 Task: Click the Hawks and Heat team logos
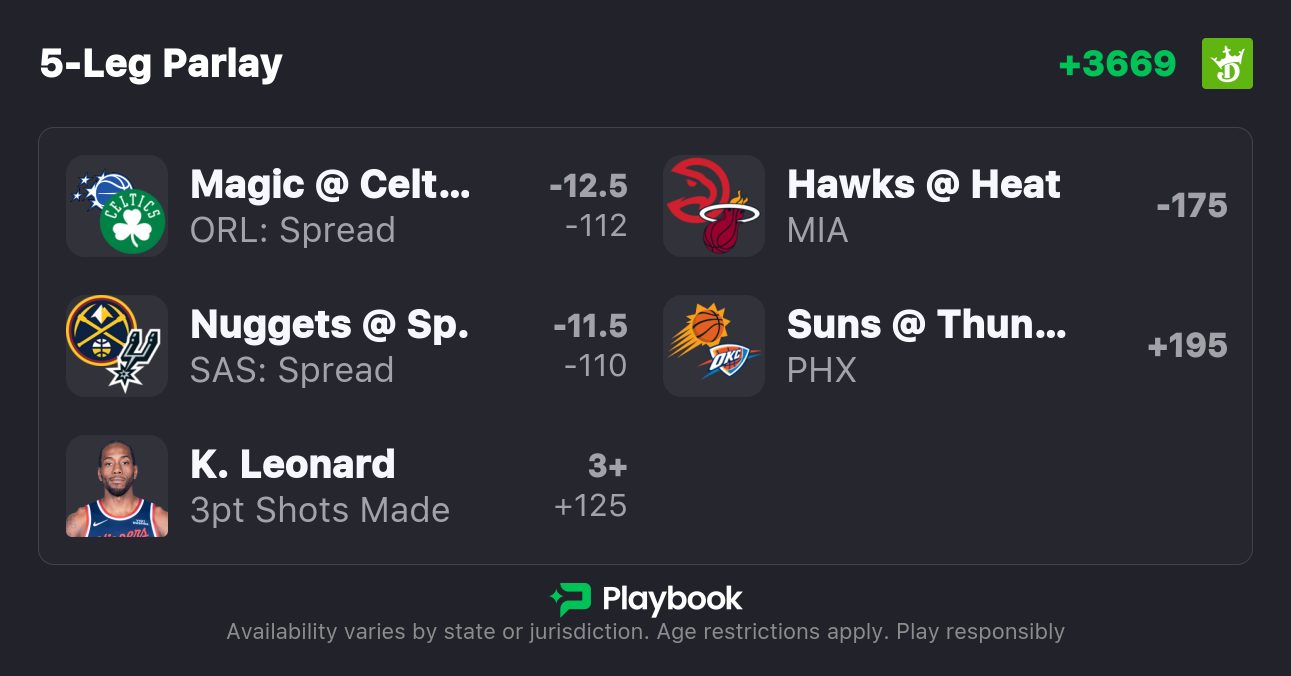(714, 206)
